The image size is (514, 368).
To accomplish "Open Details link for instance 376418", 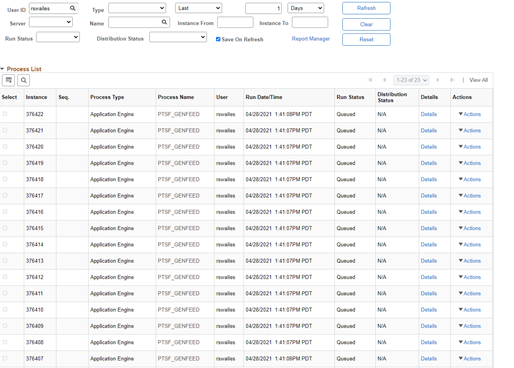I will (429, 179).
